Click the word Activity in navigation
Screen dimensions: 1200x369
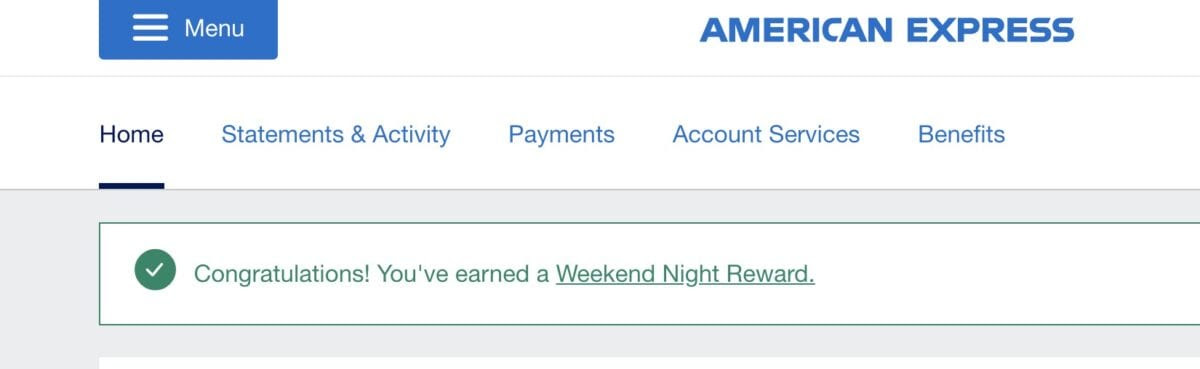[411, 134]
